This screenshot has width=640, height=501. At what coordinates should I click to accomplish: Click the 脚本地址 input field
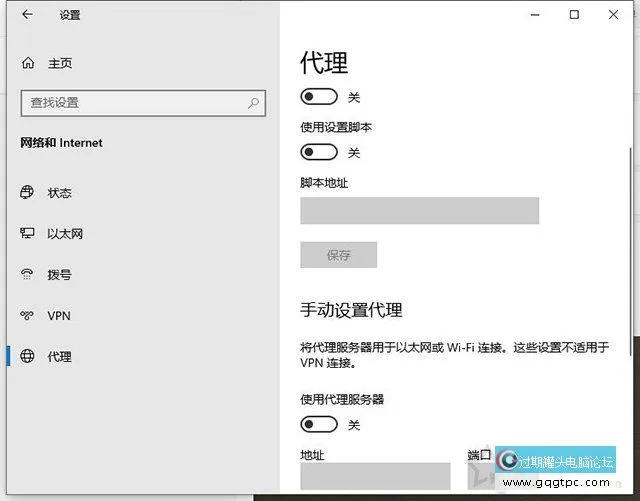point(420,211)
